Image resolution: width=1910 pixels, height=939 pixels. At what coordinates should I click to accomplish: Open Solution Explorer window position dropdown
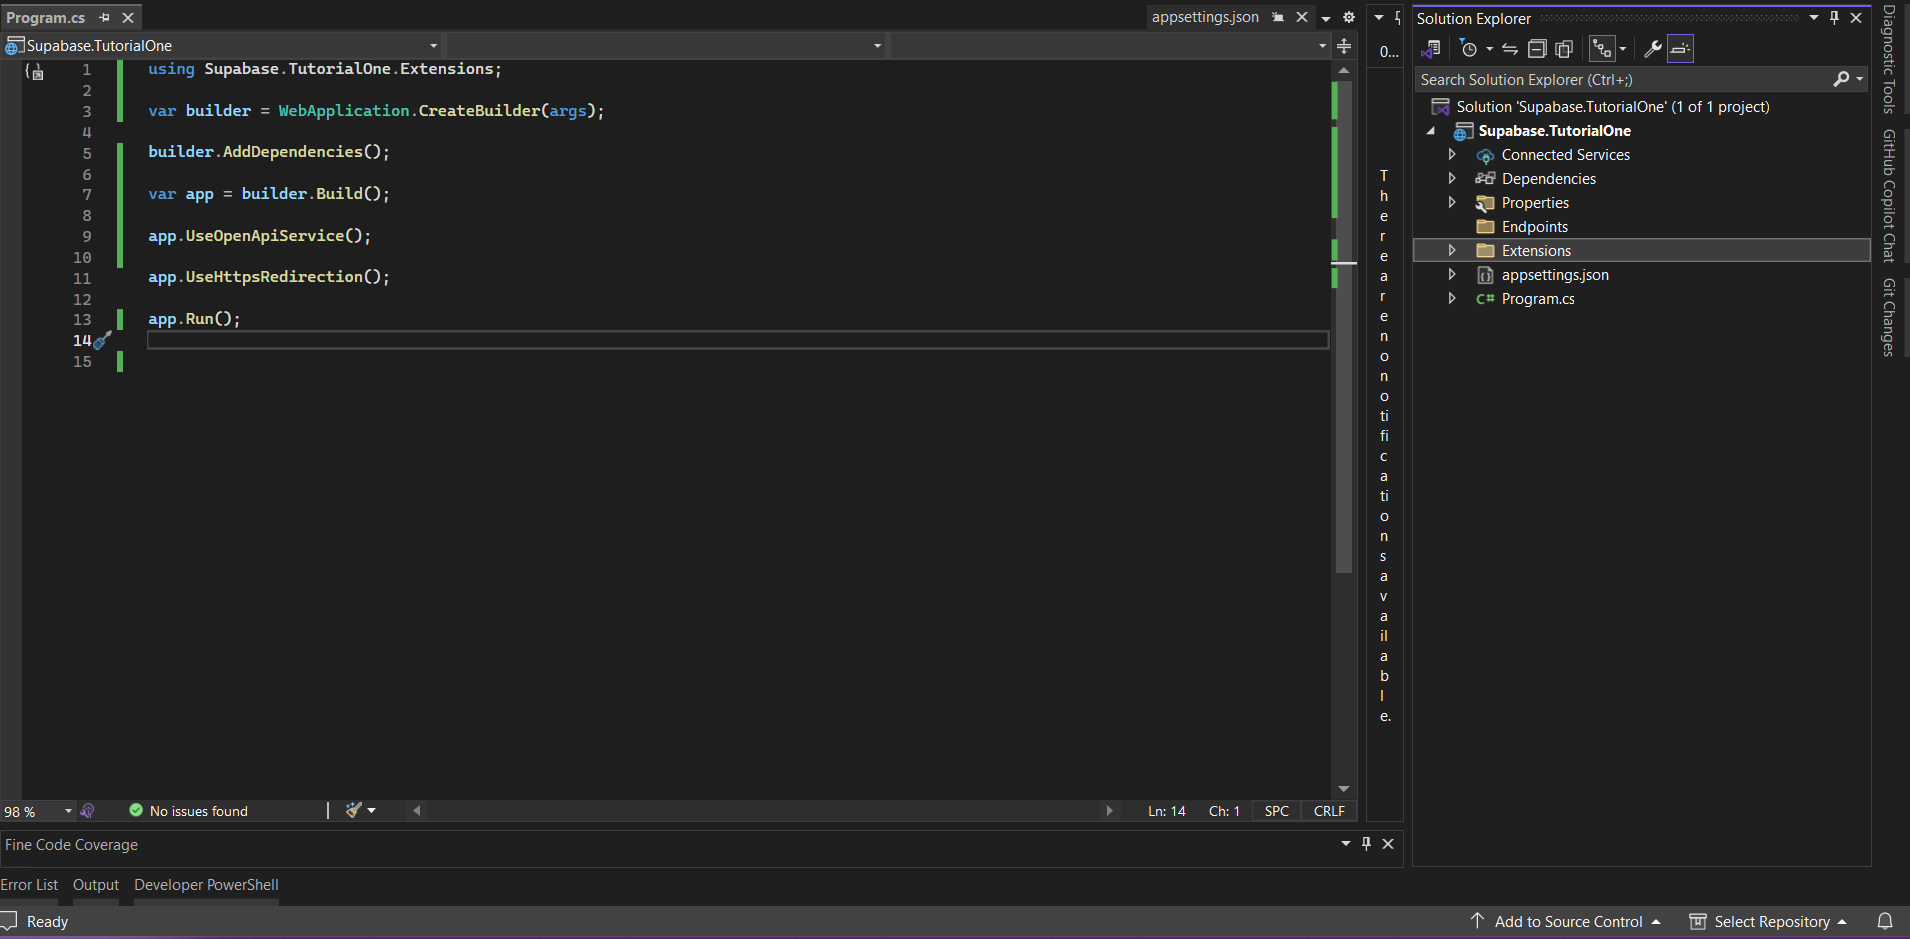point(1814,18)
